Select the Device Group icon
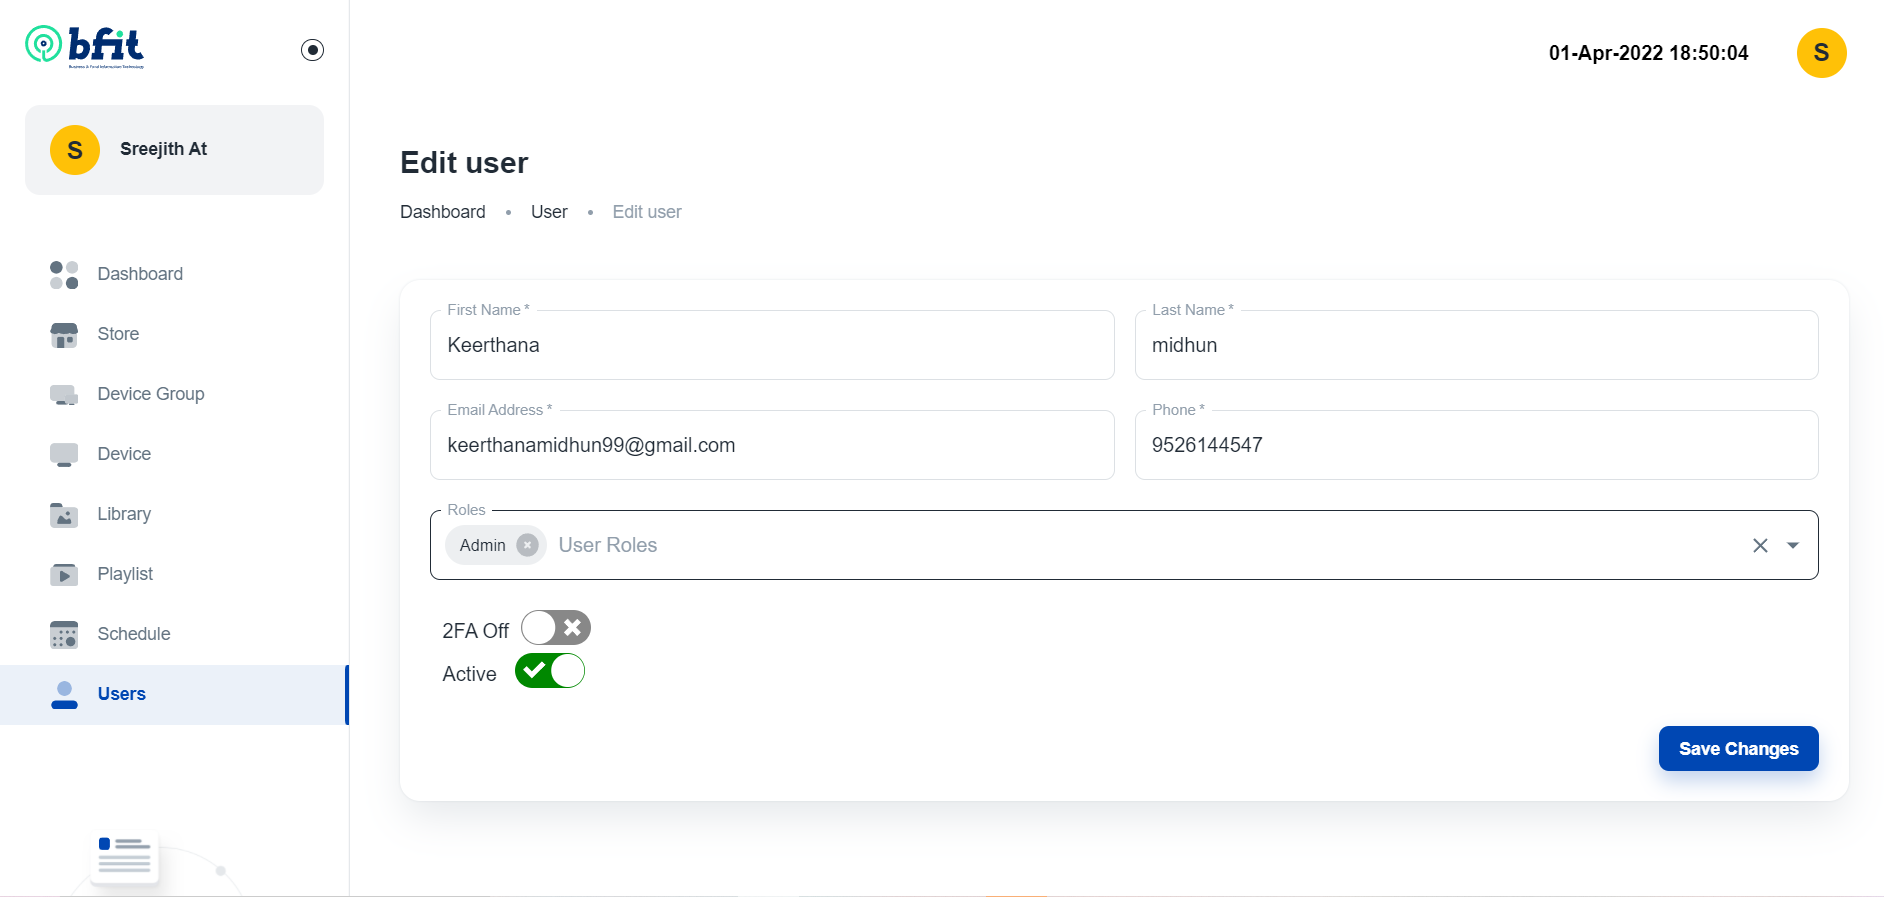The image size is (1884, 897). tap(64, 394)
